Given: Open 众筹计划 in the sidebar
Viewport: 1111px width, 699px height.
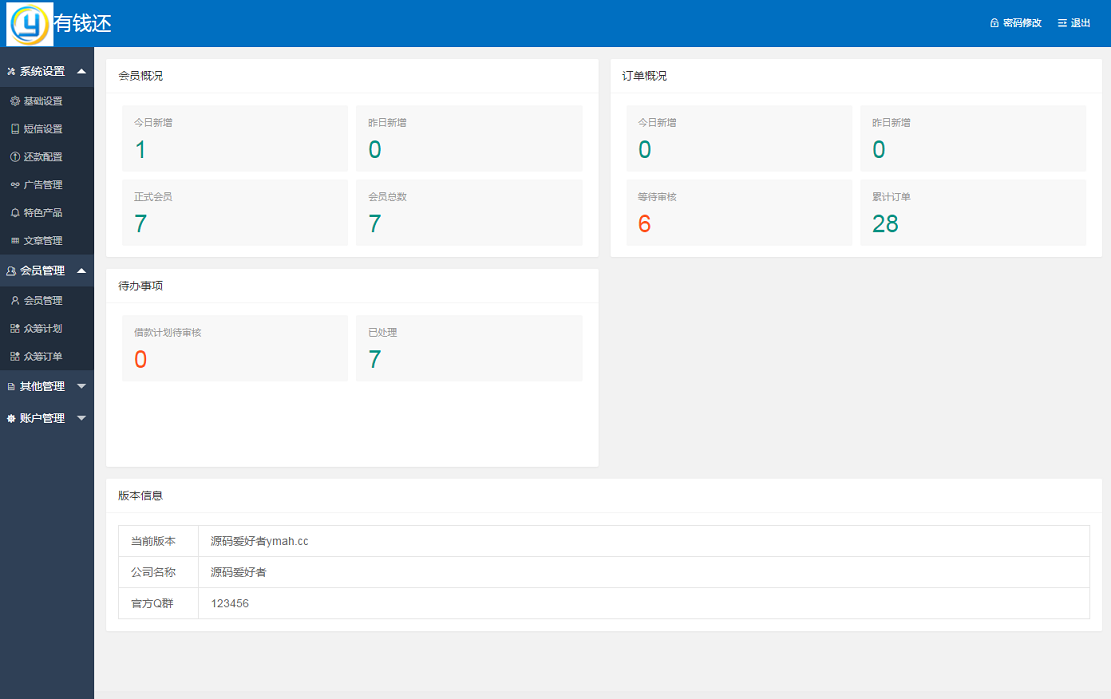Looking at the screenshot, I should pos(43,329).
